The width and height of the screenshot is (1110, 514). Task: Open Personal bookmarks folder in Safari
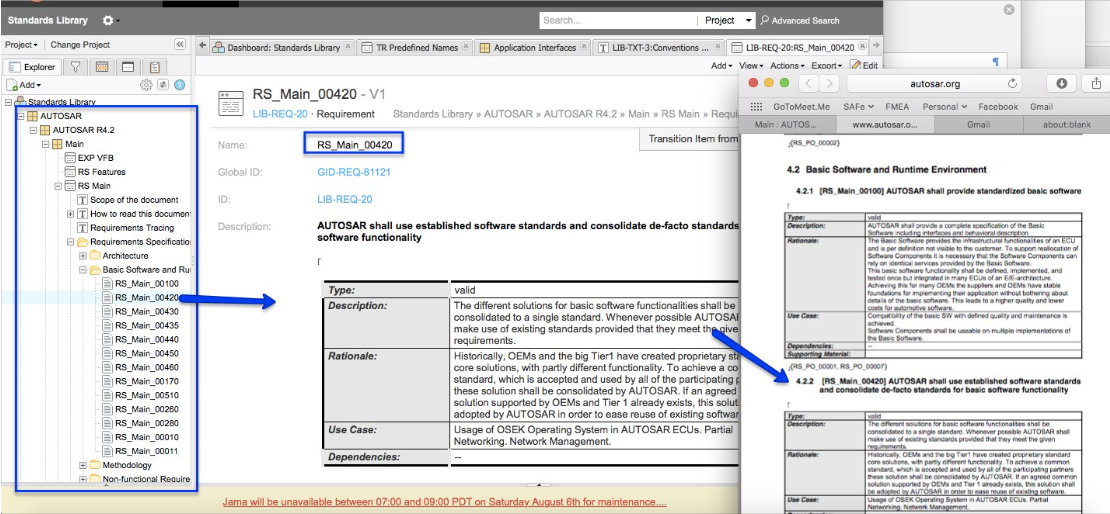[x=944, y=107]
